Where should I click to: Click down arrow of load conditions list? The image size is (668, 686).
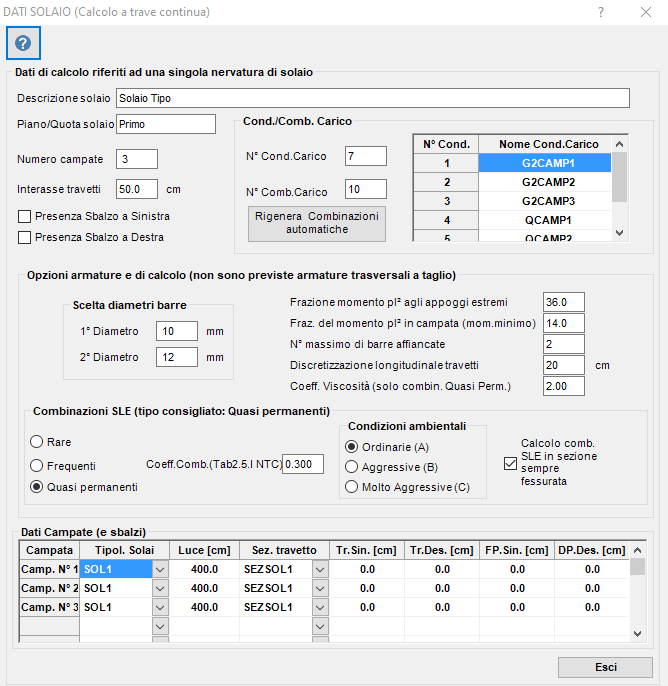click(619, 233)
